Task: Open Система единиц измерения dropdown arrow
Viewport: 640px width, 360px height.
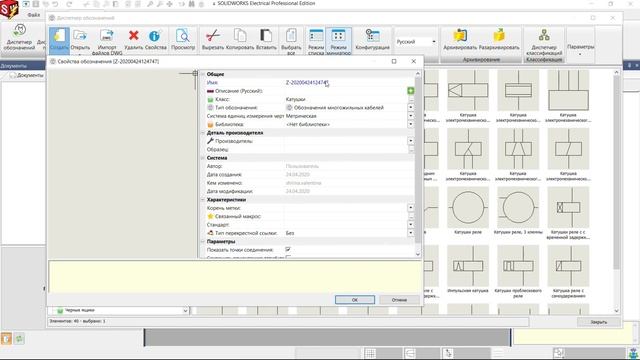Action: coord(411,116)
